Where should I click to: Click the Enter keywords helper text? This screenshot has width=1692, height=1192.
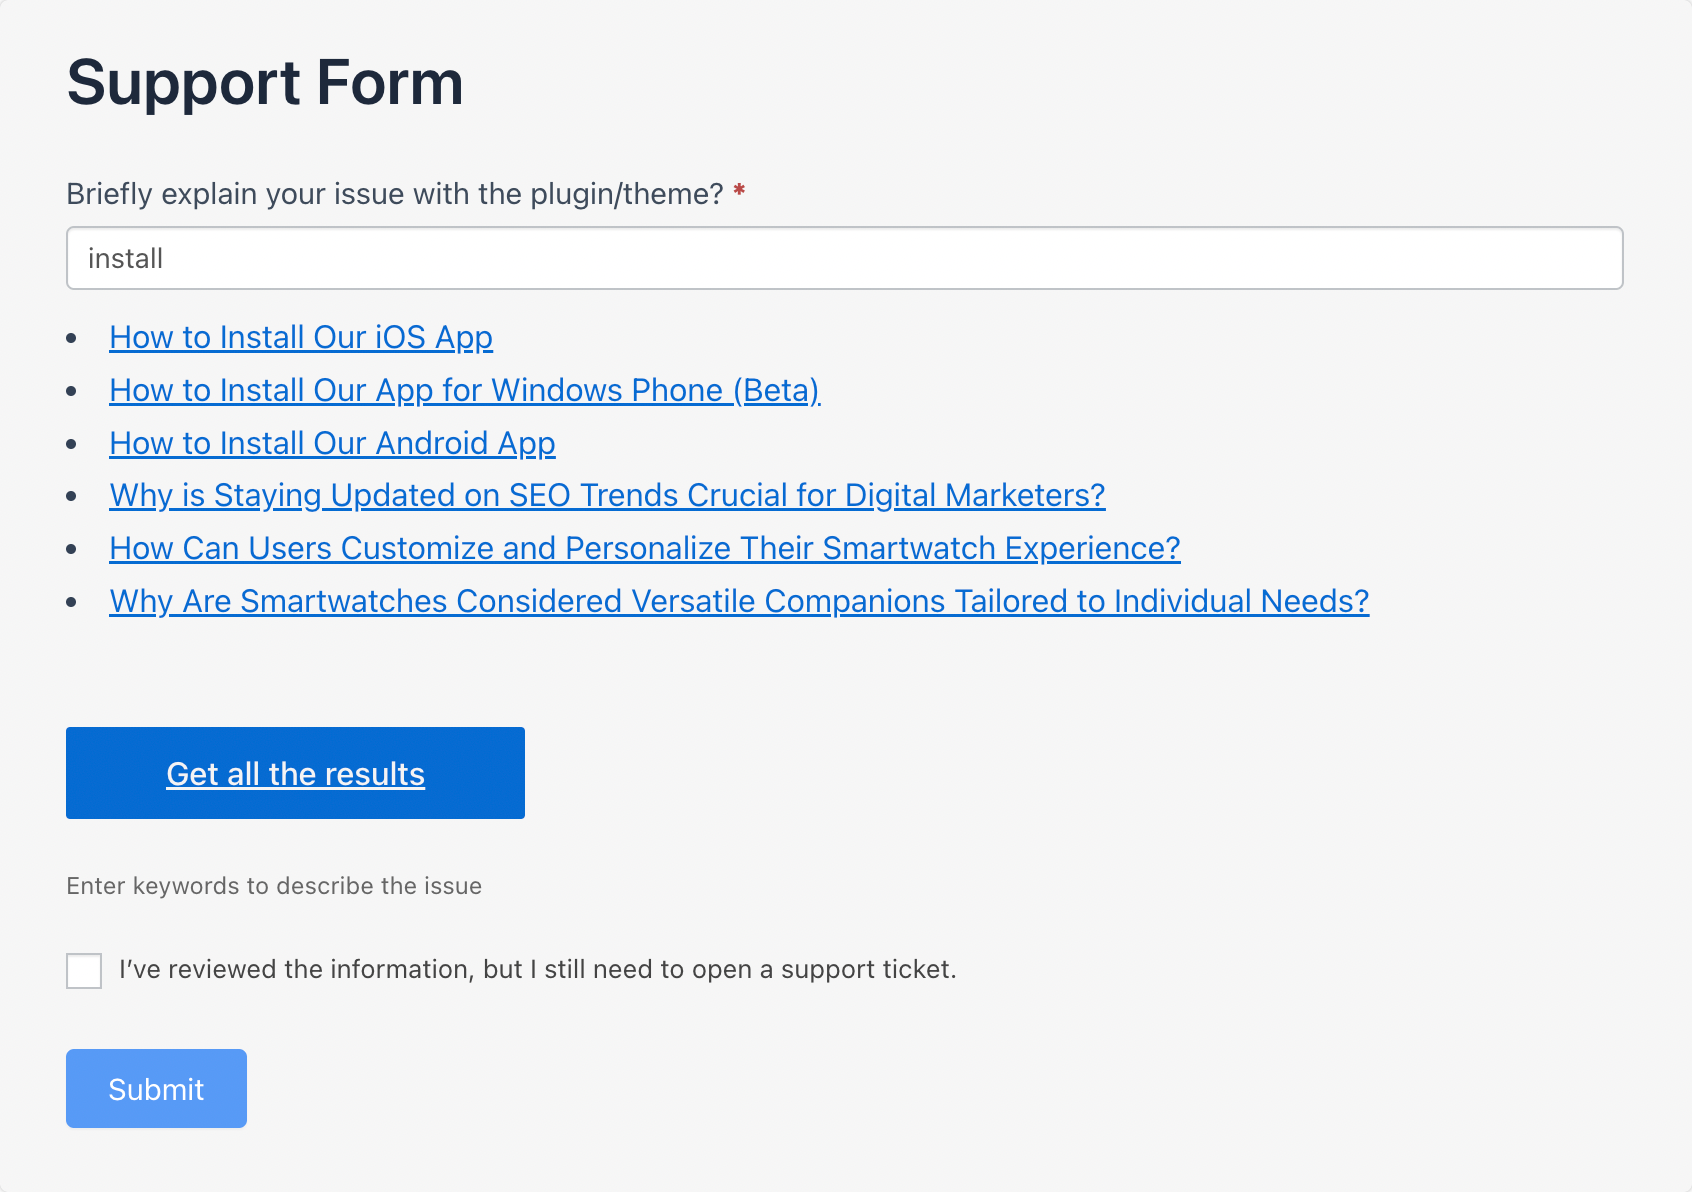click(x=273, y=886)
